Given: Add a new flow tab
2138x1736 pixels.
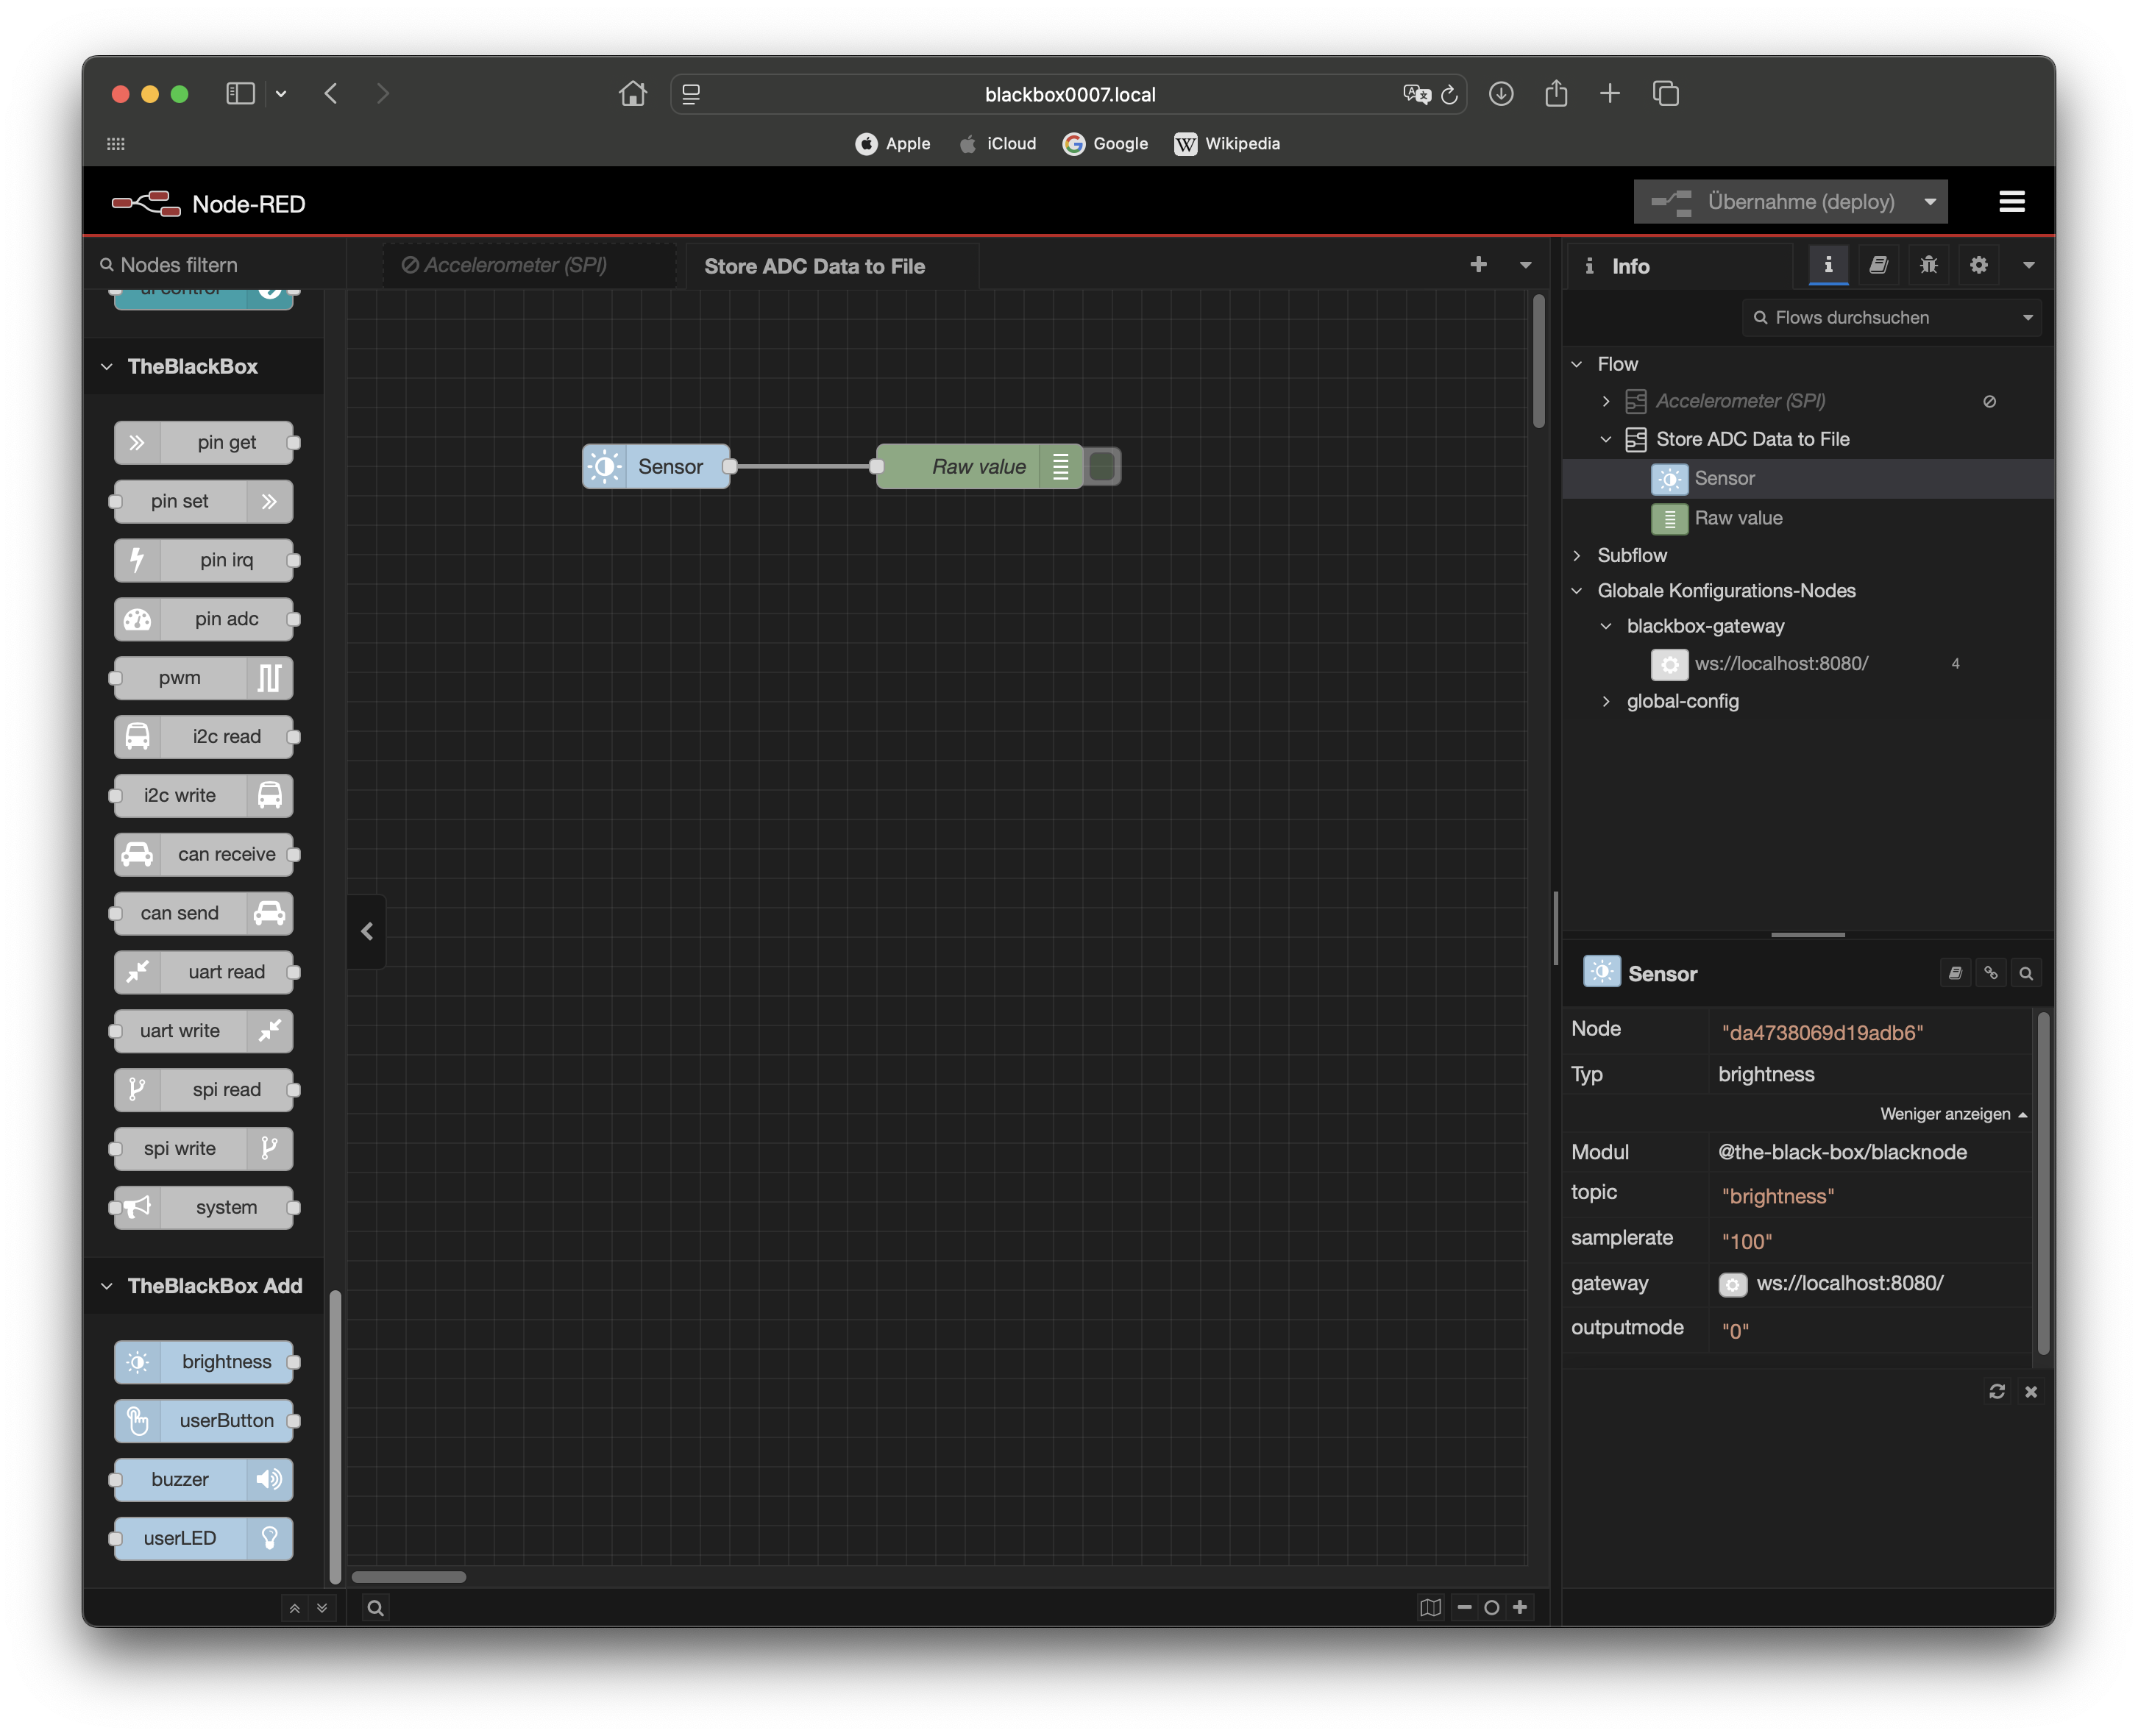Looking at the screenshot, I should 1478,265.
